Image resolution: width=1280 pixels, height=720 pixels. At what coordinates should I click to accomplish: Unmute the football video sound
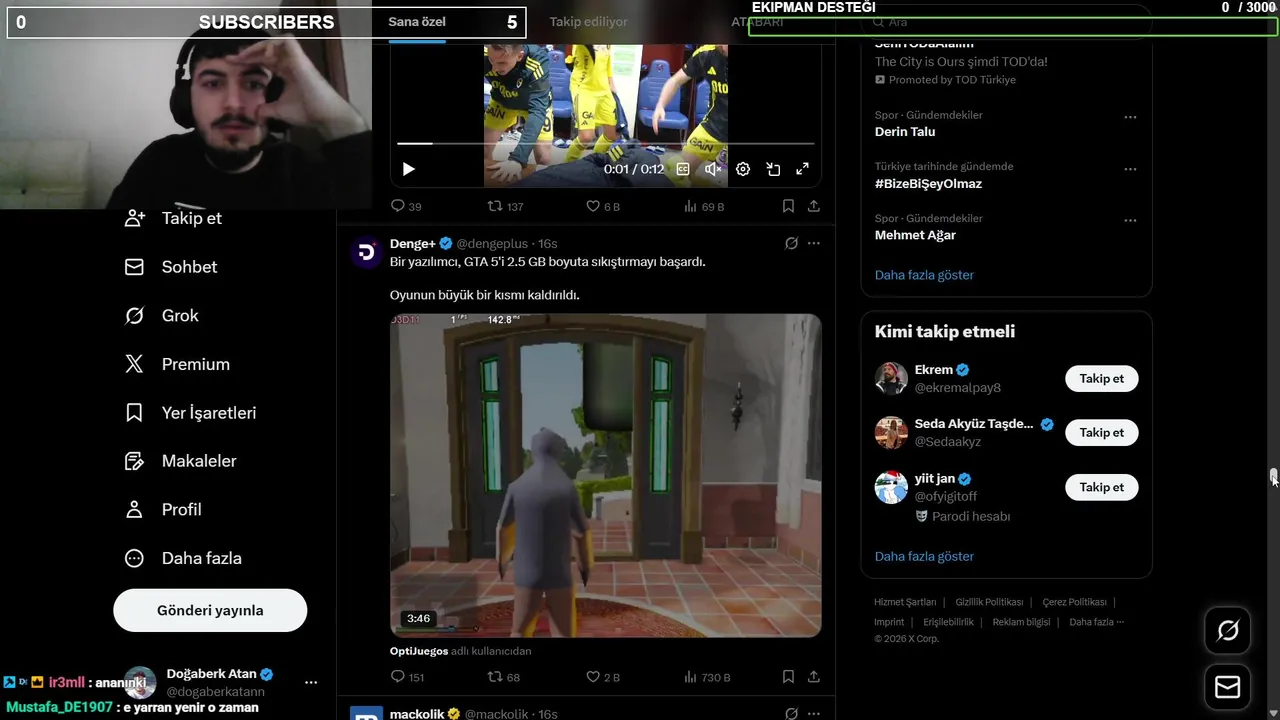[713, 169]
